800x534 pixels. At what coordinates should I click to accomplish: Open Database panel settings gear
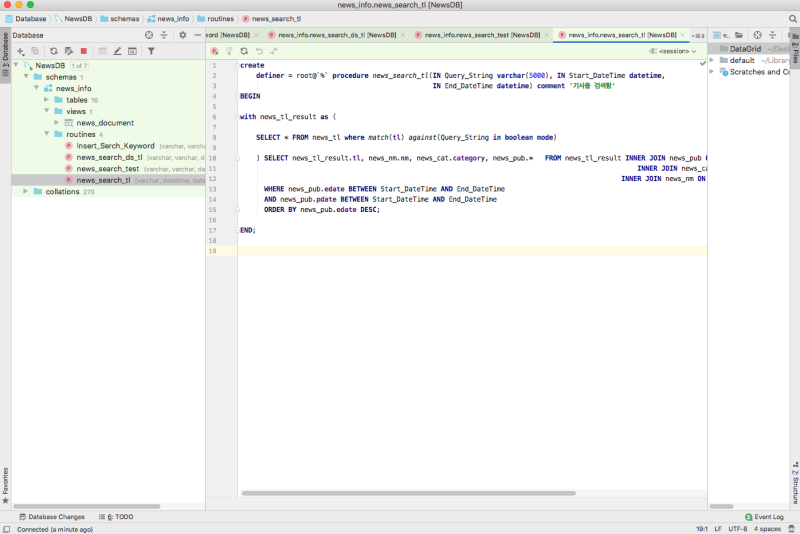[x=183, y=35]
